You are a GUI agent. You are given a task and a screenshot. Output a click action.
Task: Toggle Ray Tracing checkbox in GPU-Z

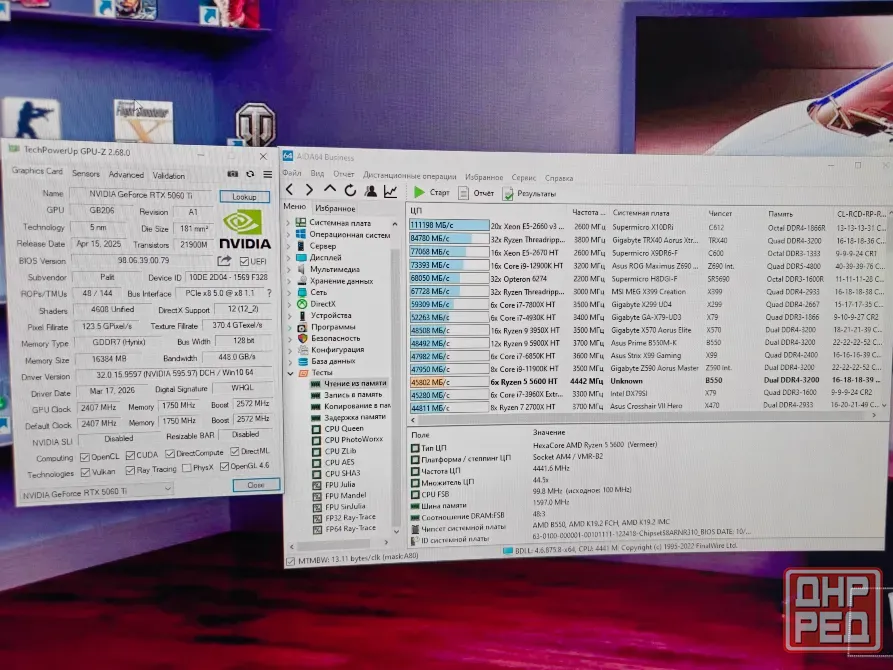(x=130, y=471)
